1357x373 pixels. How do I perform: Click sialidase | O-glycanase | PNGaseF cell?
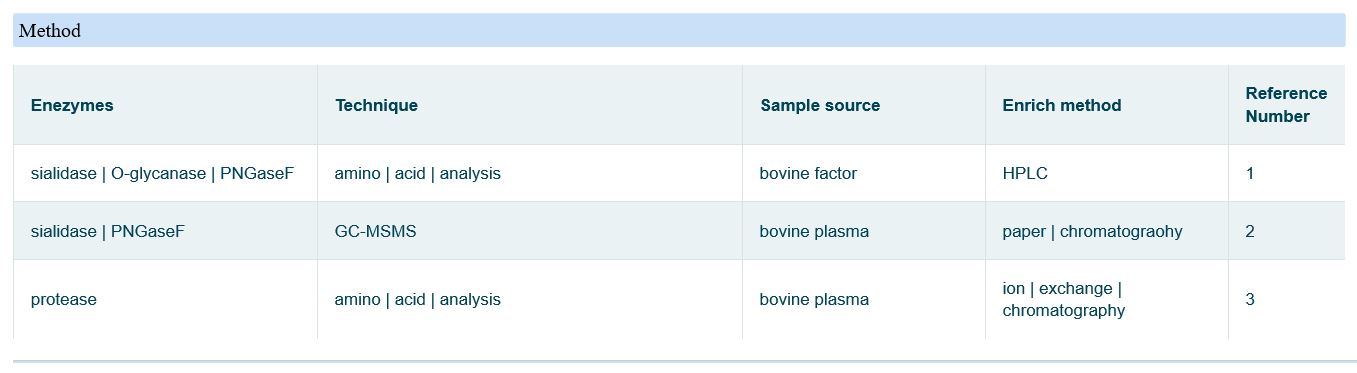162,173
